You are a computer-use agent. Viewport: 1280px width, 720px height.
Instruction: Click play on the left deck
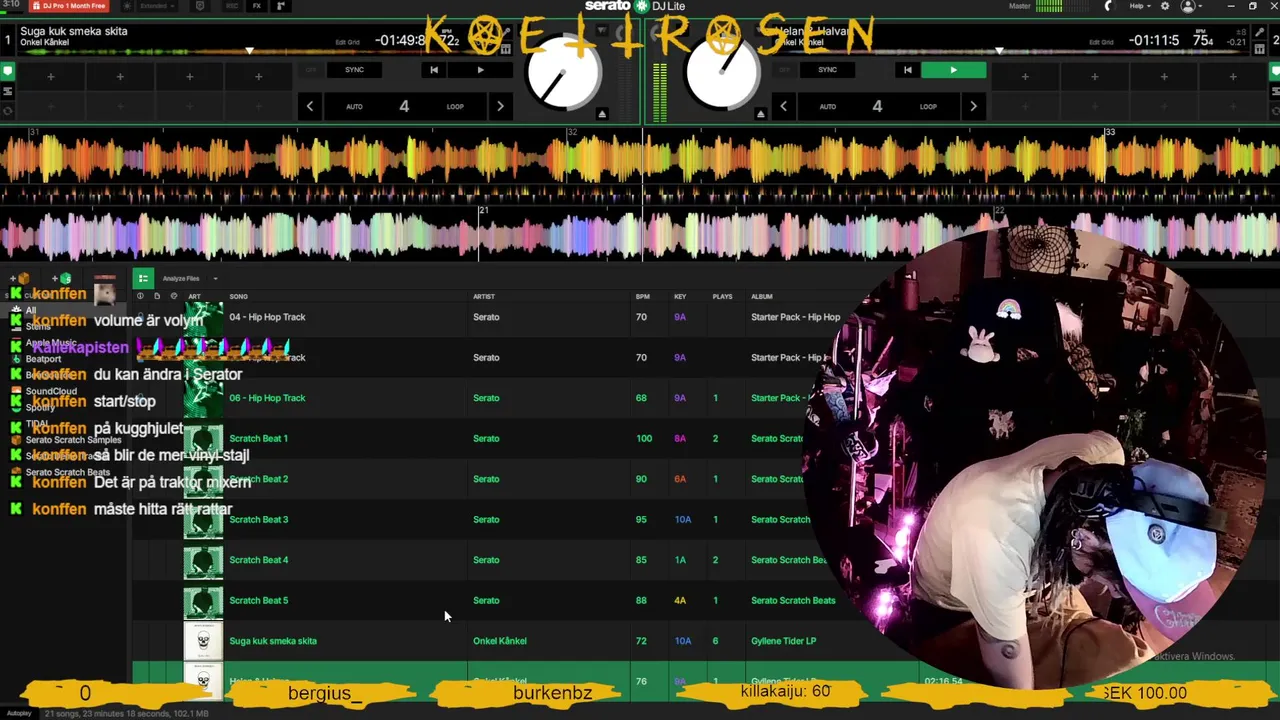pos(480,70)
